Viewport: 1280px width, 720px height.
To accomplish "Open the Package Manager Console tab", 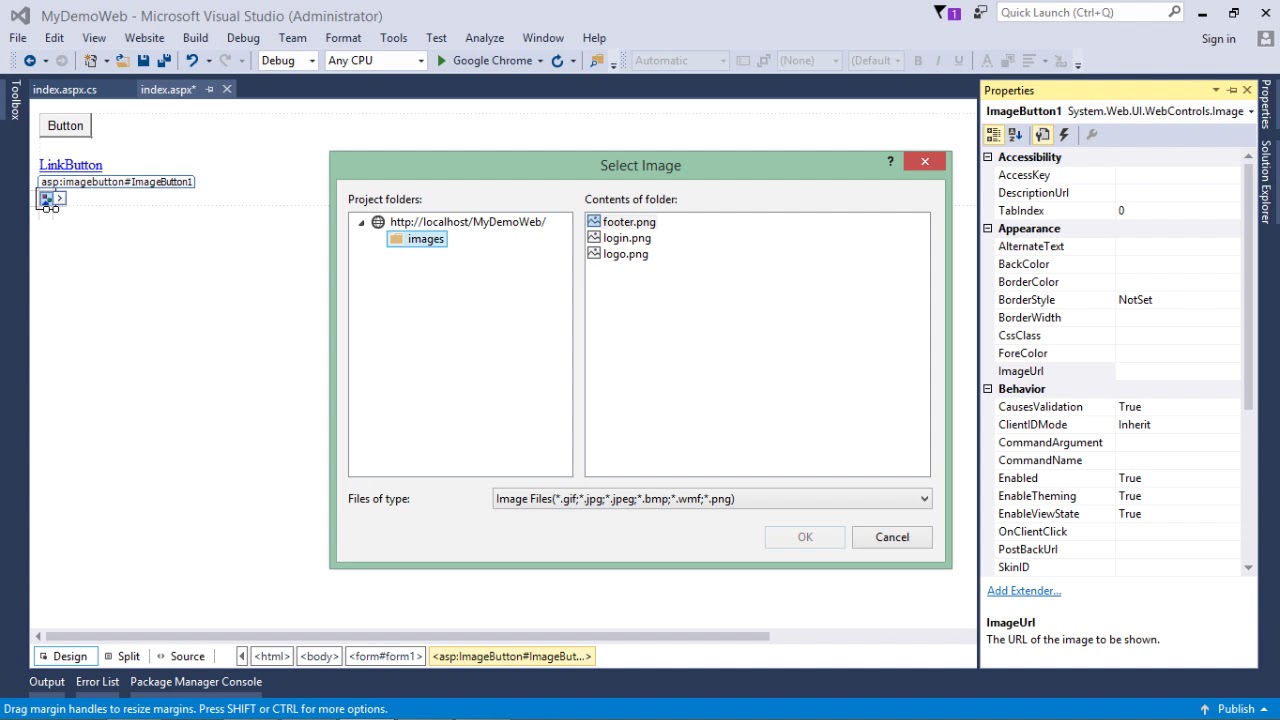I will 196,682.
